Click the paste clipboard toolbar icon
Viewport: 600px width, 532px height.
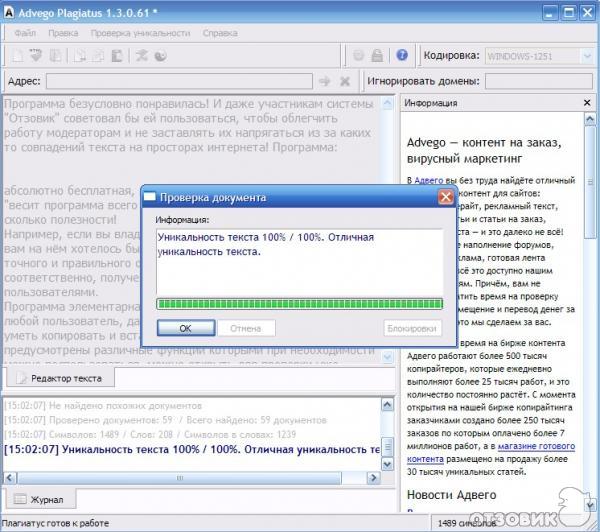(x=117, y=56)
